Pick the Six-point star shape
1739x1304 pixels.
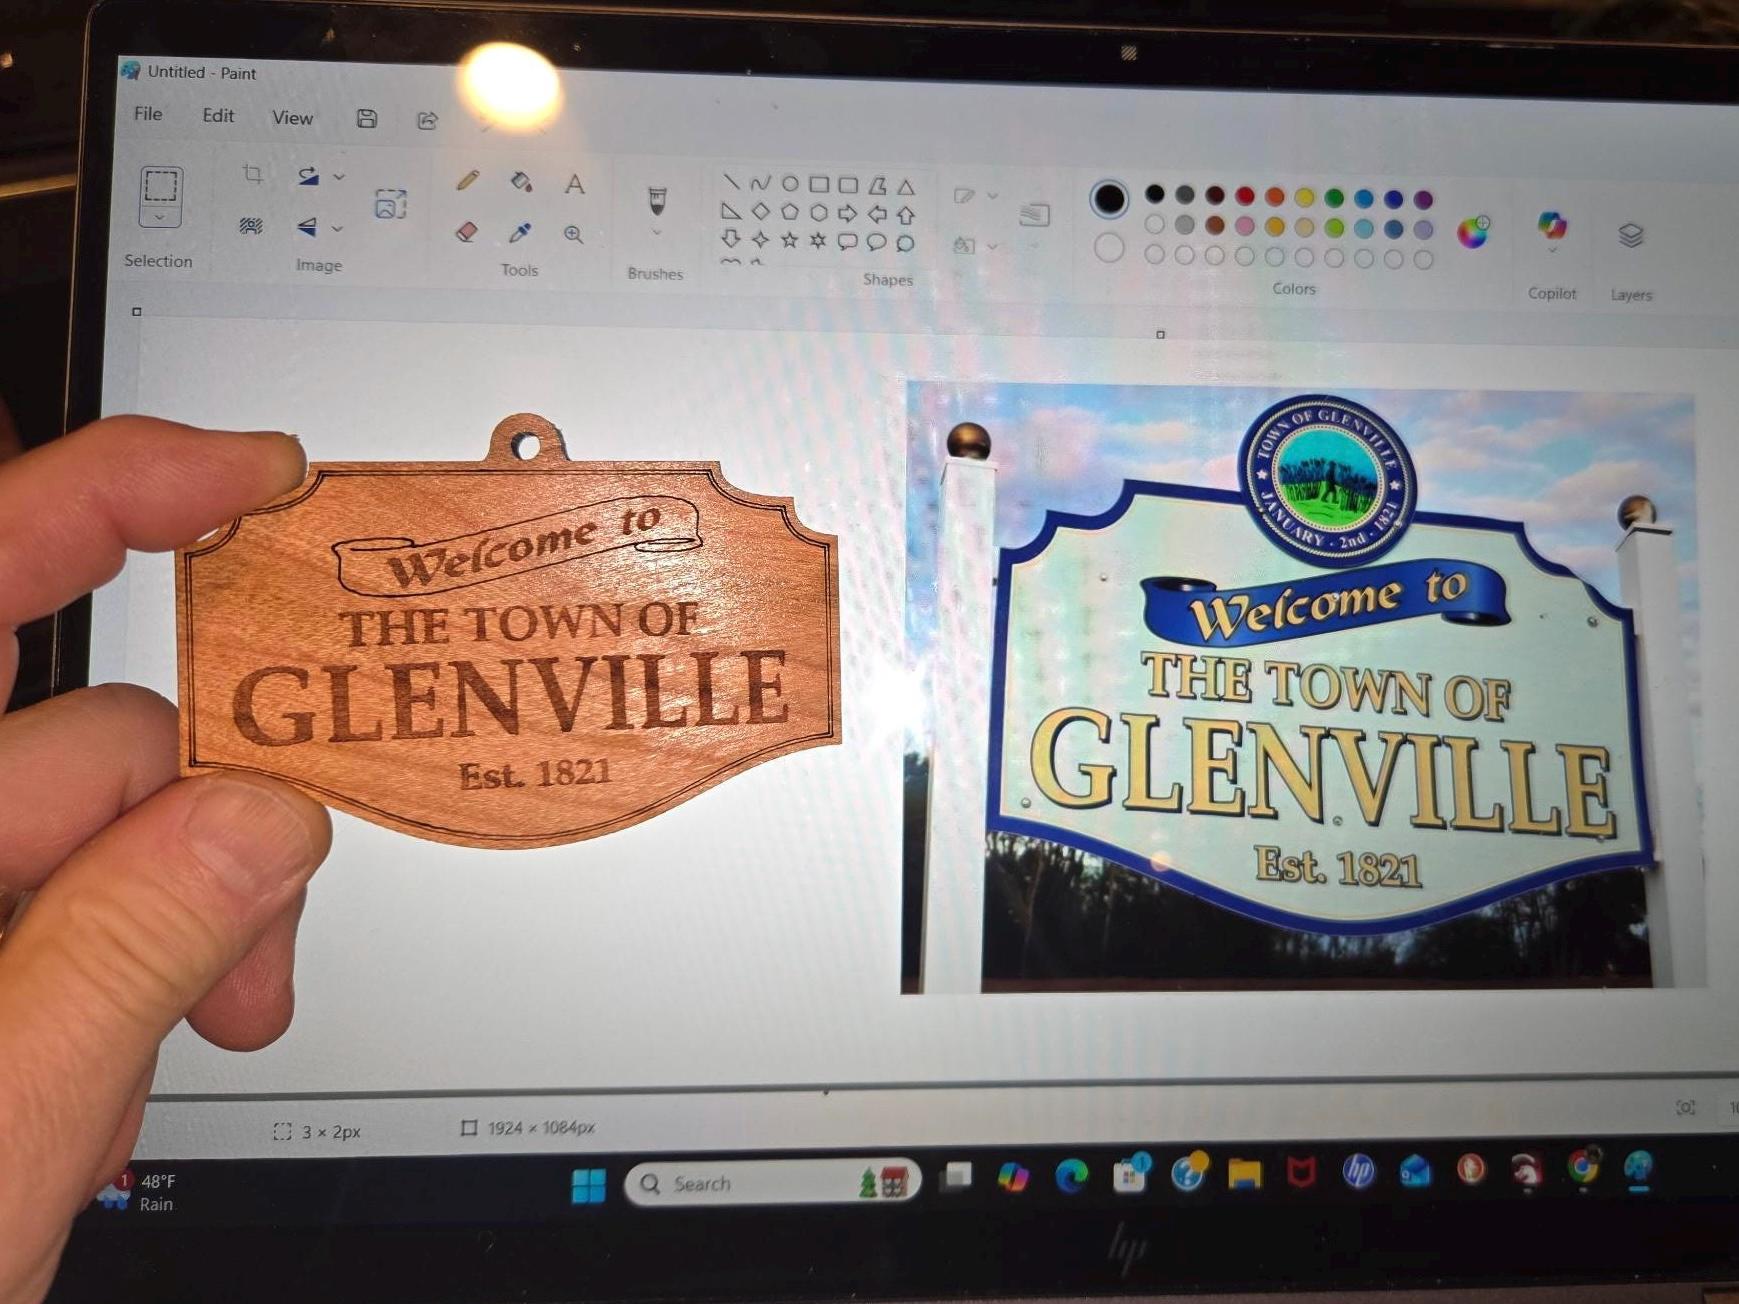(818, 240)
